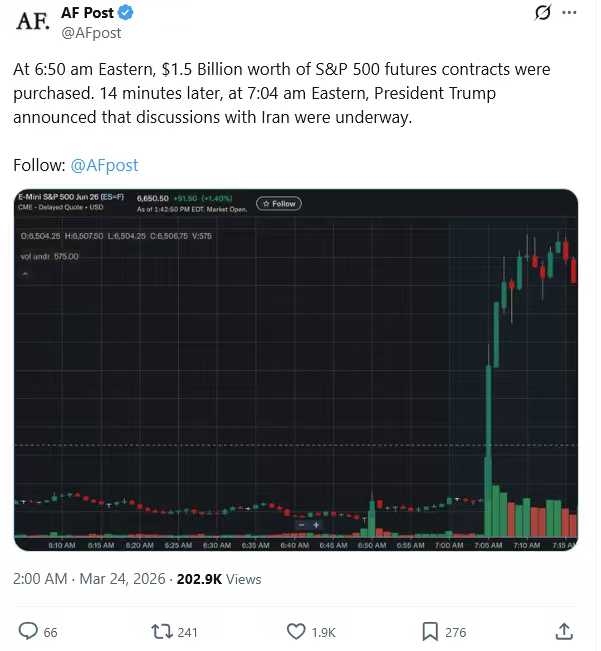Image resolution: width=601 pixels, height=651 pixels.
Task: Toggle the bookmark icon on the post
Action: (429, 631)
